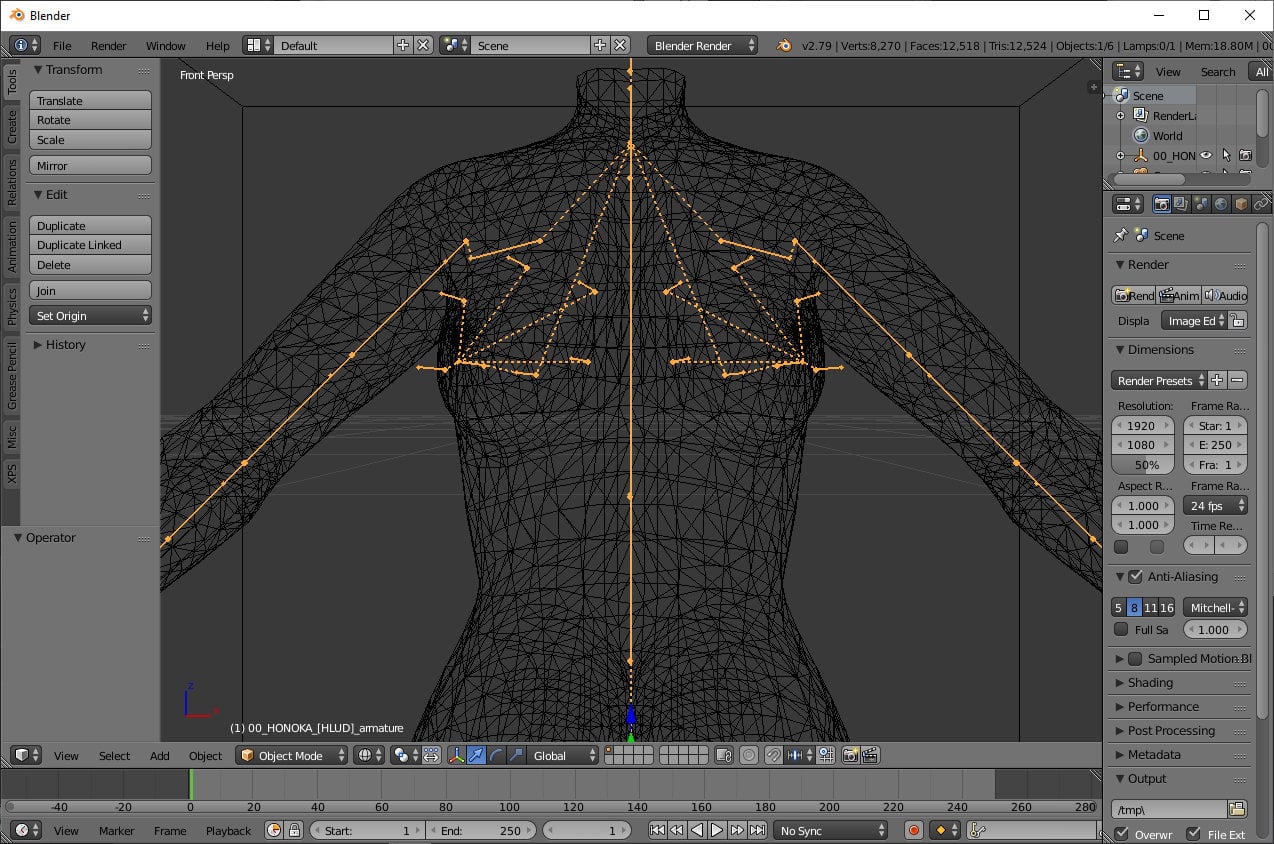Screen dimensions: 1274x844
Task: Select the Object properties cube icon
Action: click(1241, 204)
